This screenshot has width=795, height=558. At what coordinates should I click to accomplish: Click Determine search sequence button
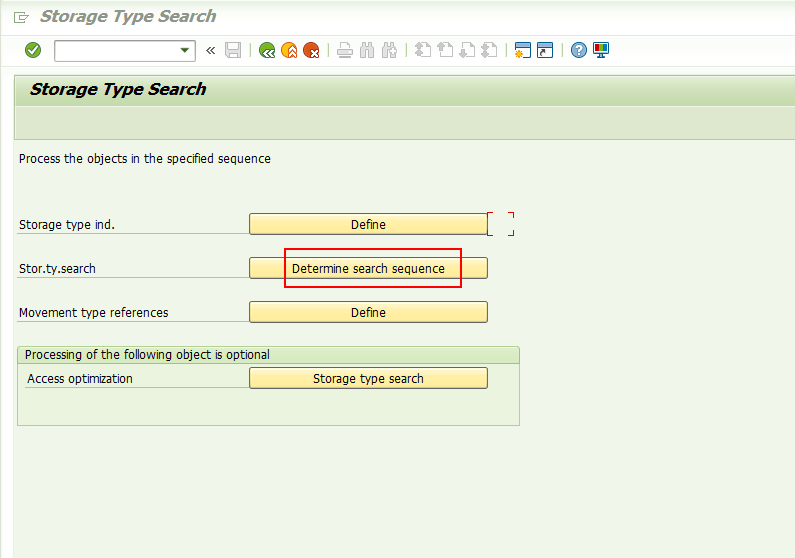pos(368,268)
